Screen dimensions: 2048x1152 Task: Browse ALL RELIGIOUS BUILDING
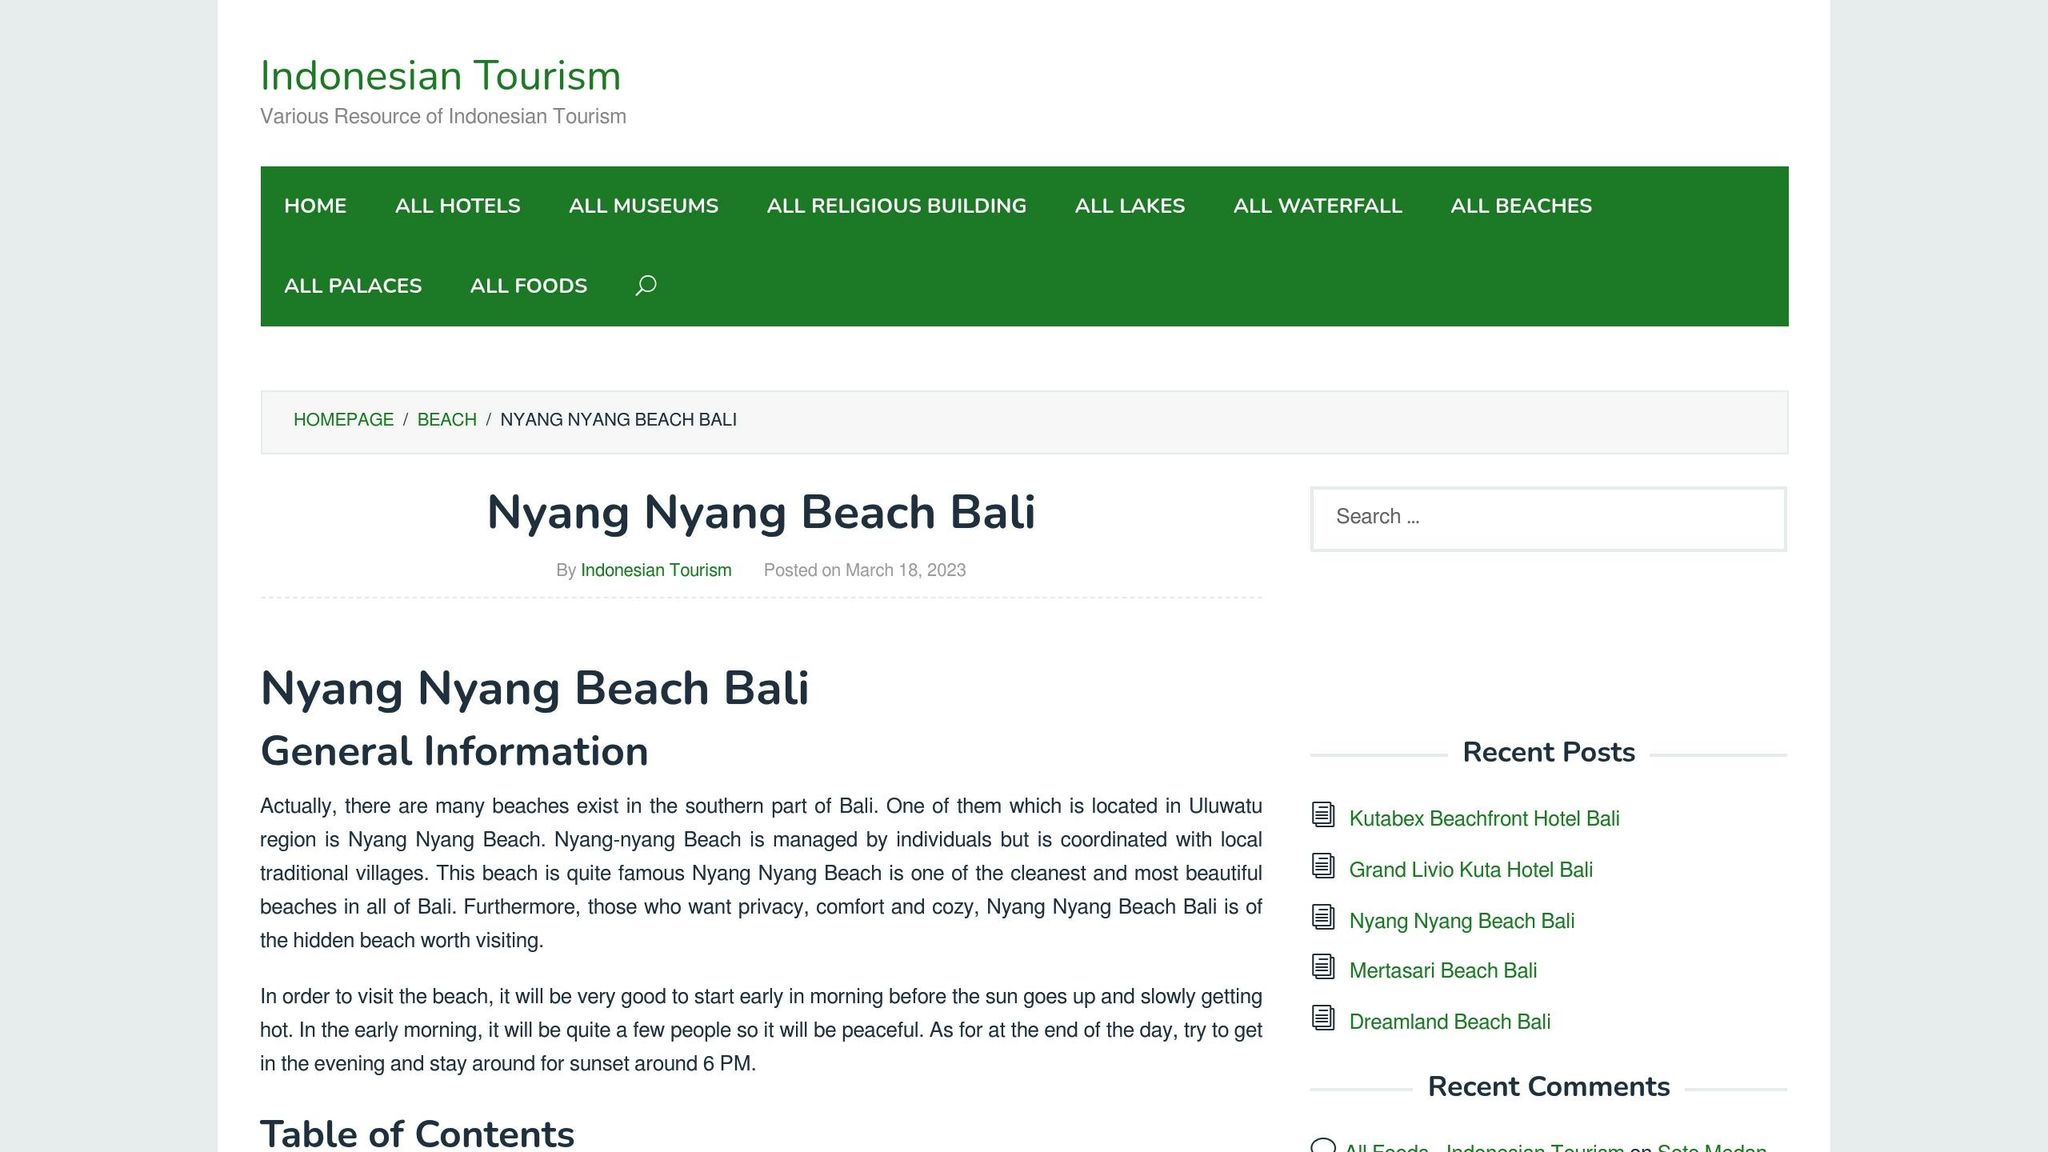(x=897, y=206)
